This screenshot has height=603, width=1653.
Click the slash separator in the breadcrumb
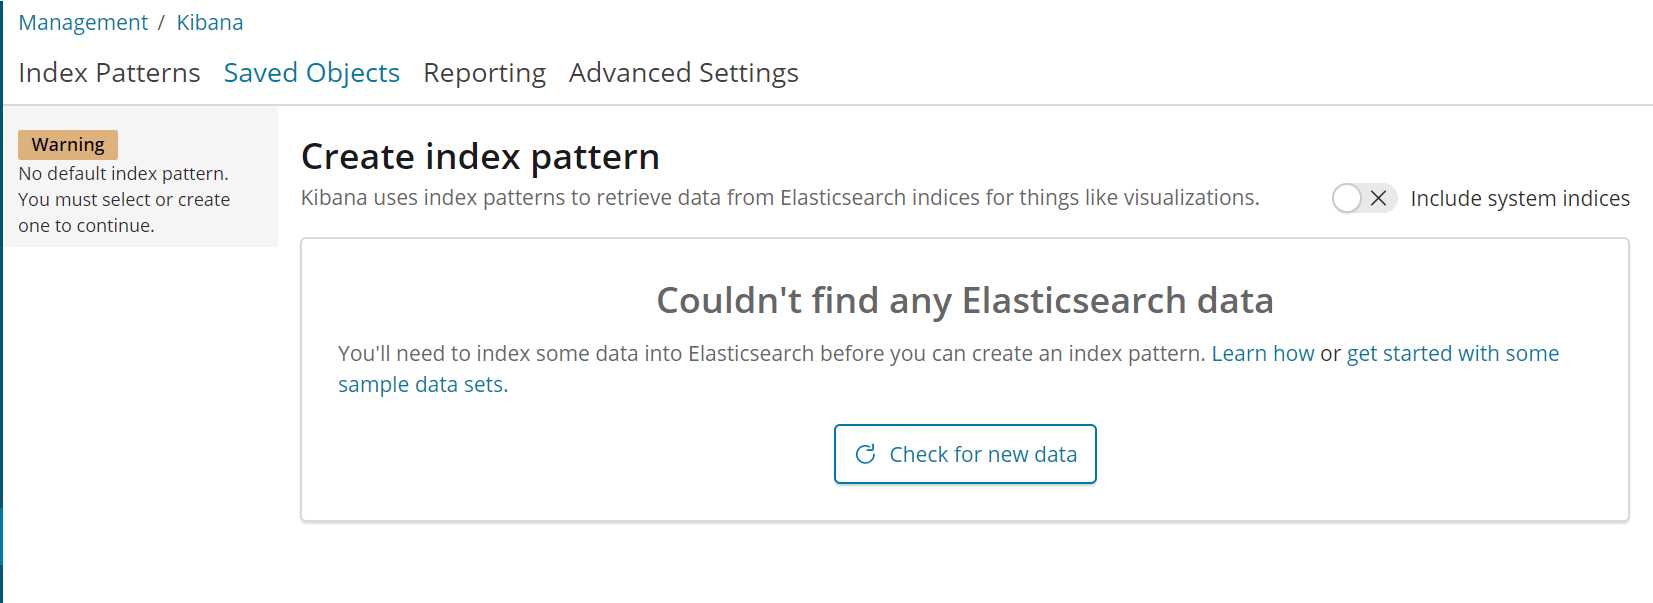coord(161,22)
